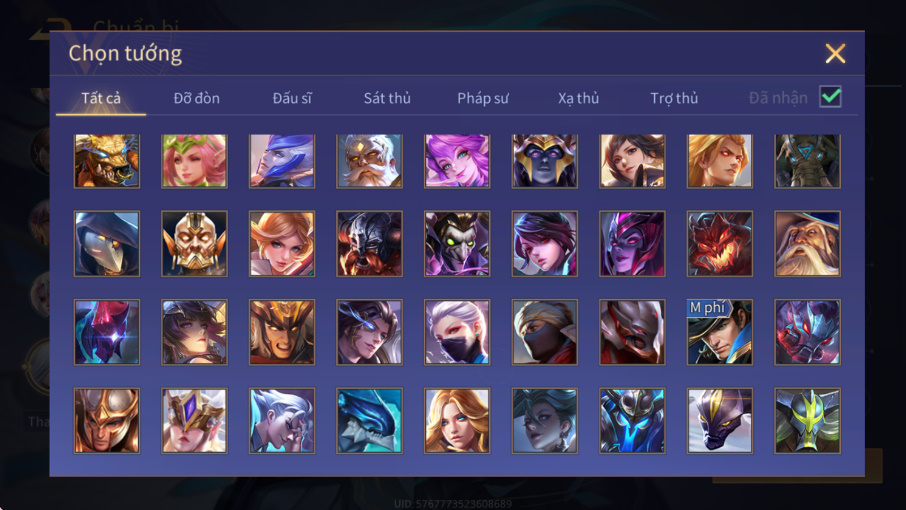Pick the pink-haired elf with green crown

click(194, 161)
